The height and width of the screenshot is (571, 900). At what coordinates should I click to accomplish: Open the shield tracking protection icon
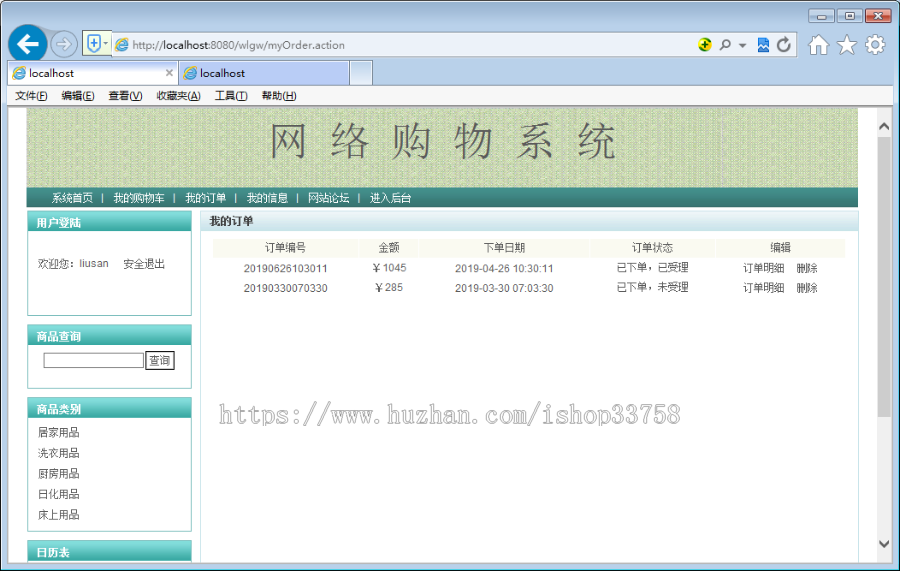(x=94, y=43)
